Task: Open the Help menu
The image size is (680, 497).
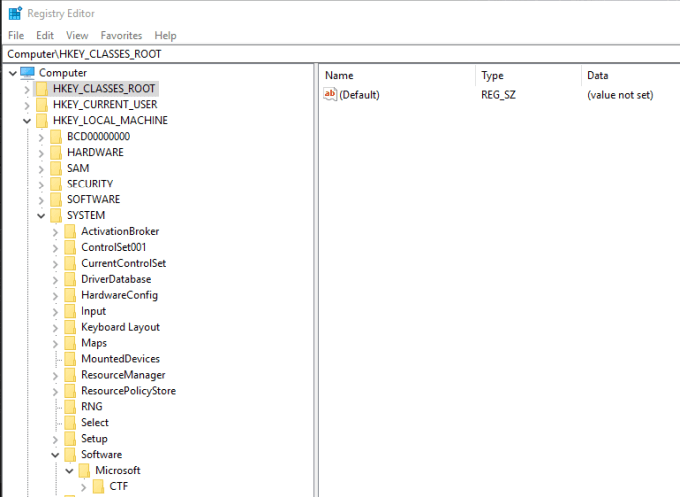Action: (x=165, y=36)
